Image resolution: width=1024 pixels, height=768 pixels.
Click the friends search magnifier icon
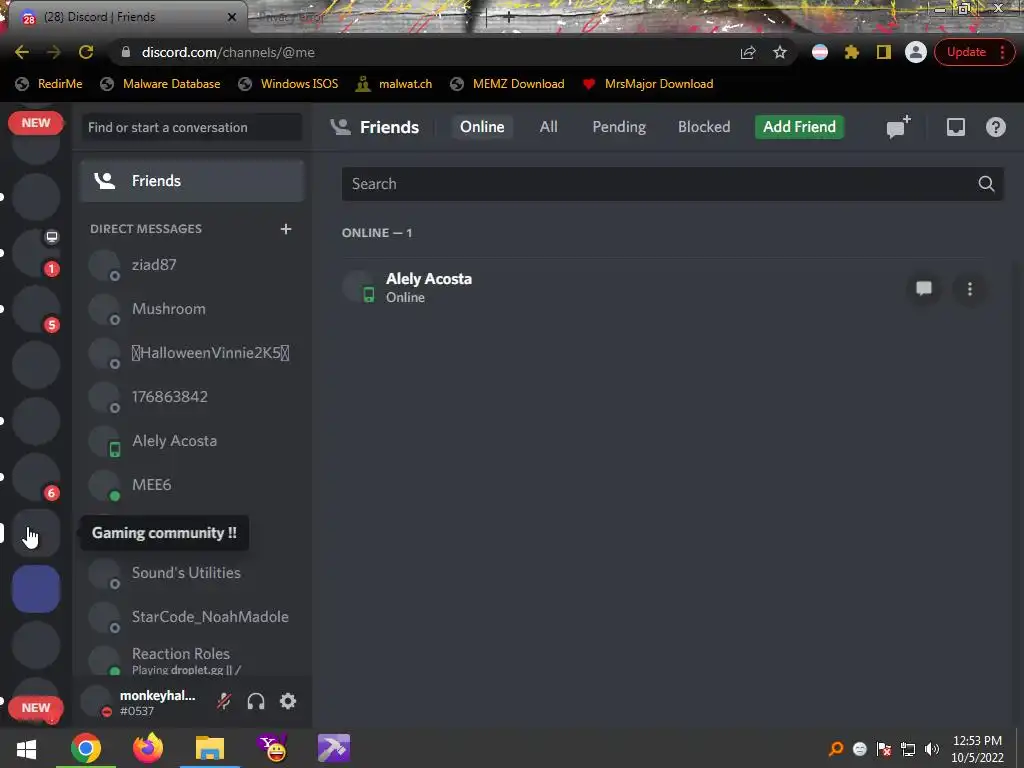(986, 184)
